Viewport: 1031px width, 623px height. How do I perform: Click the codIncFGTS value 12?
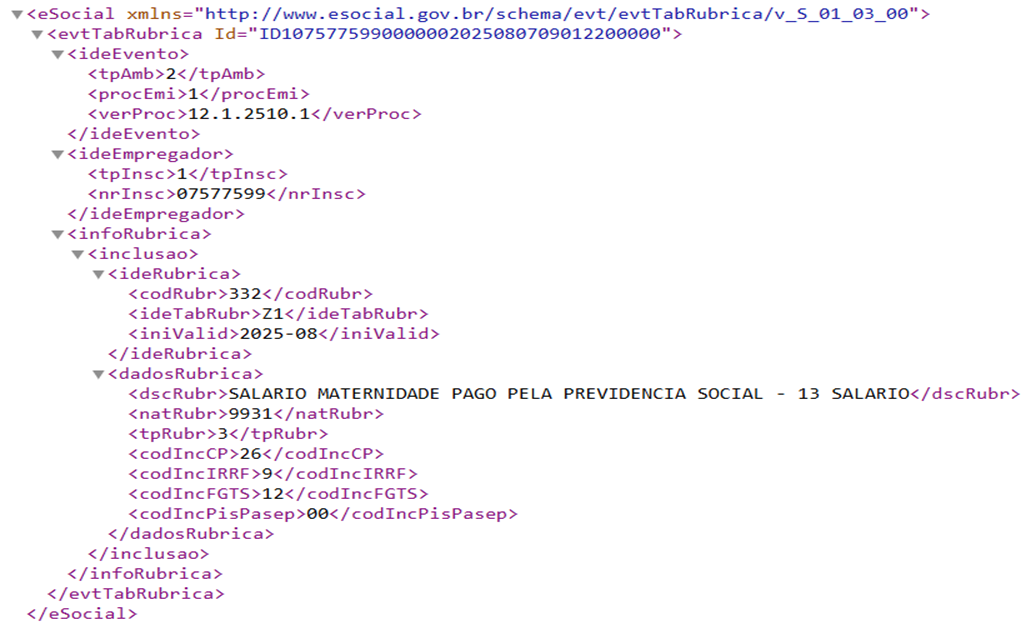pyautogui.click(x=273, y=494)
